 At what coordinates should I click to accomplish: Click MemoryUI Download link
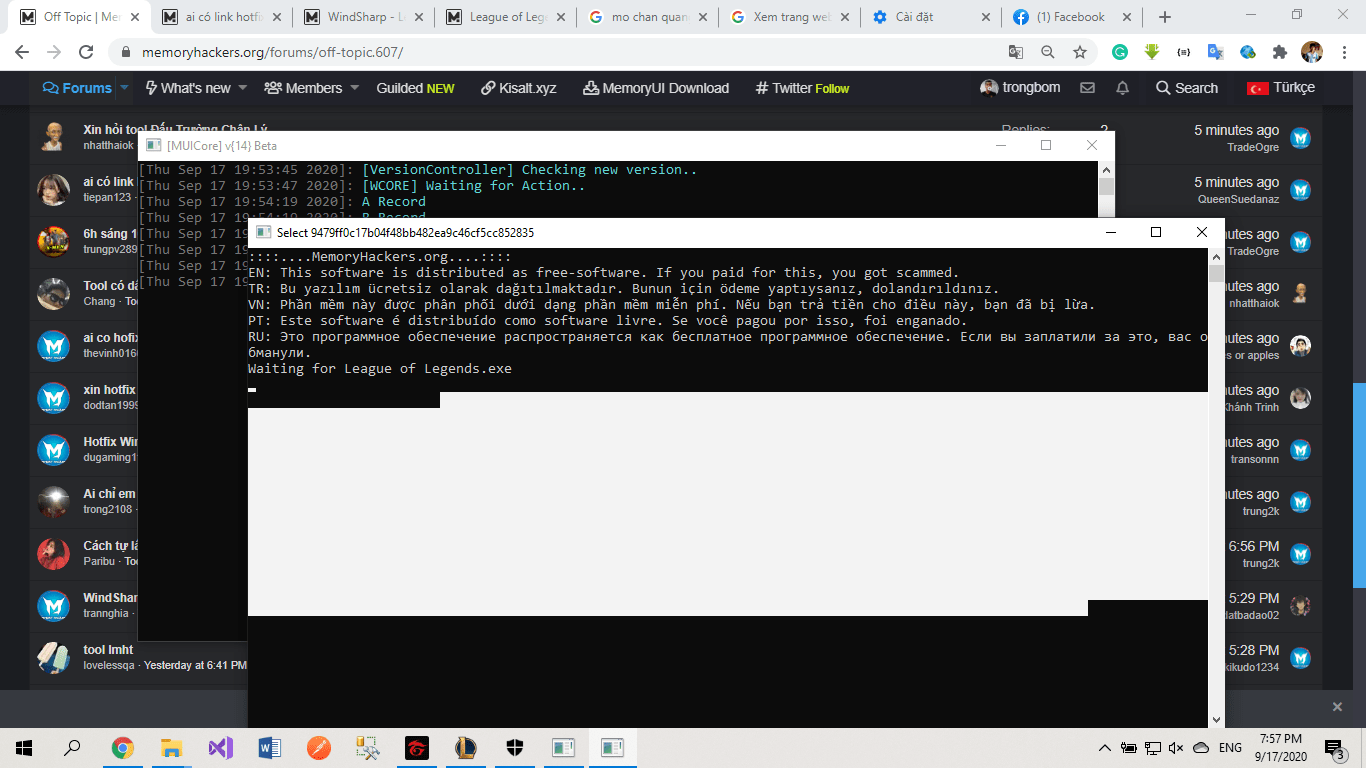[656, 88]
